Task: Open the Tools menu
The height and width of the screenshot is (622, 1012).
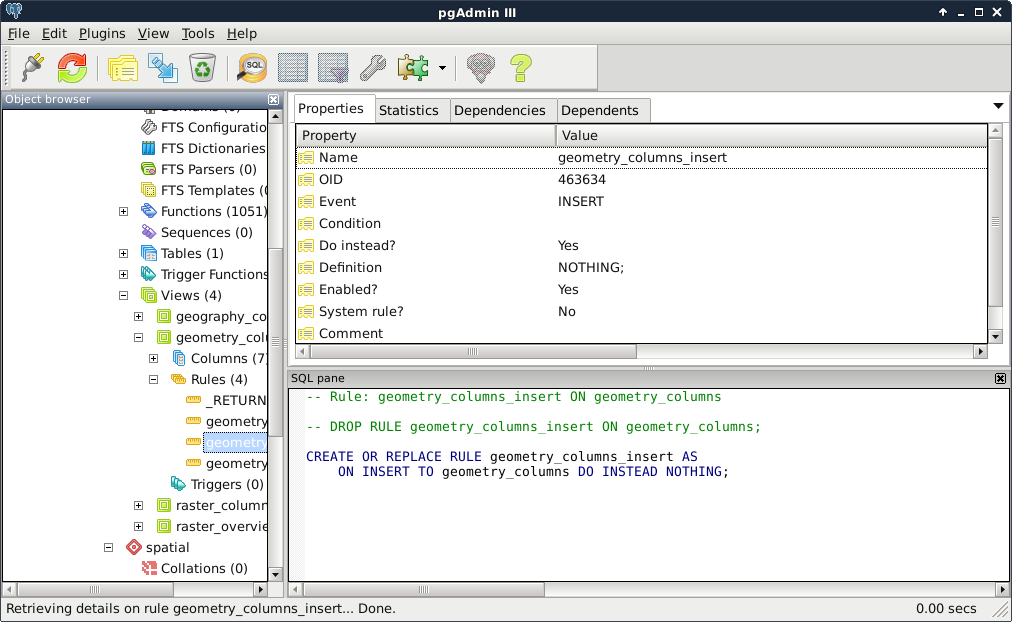Action: [198, 33]
